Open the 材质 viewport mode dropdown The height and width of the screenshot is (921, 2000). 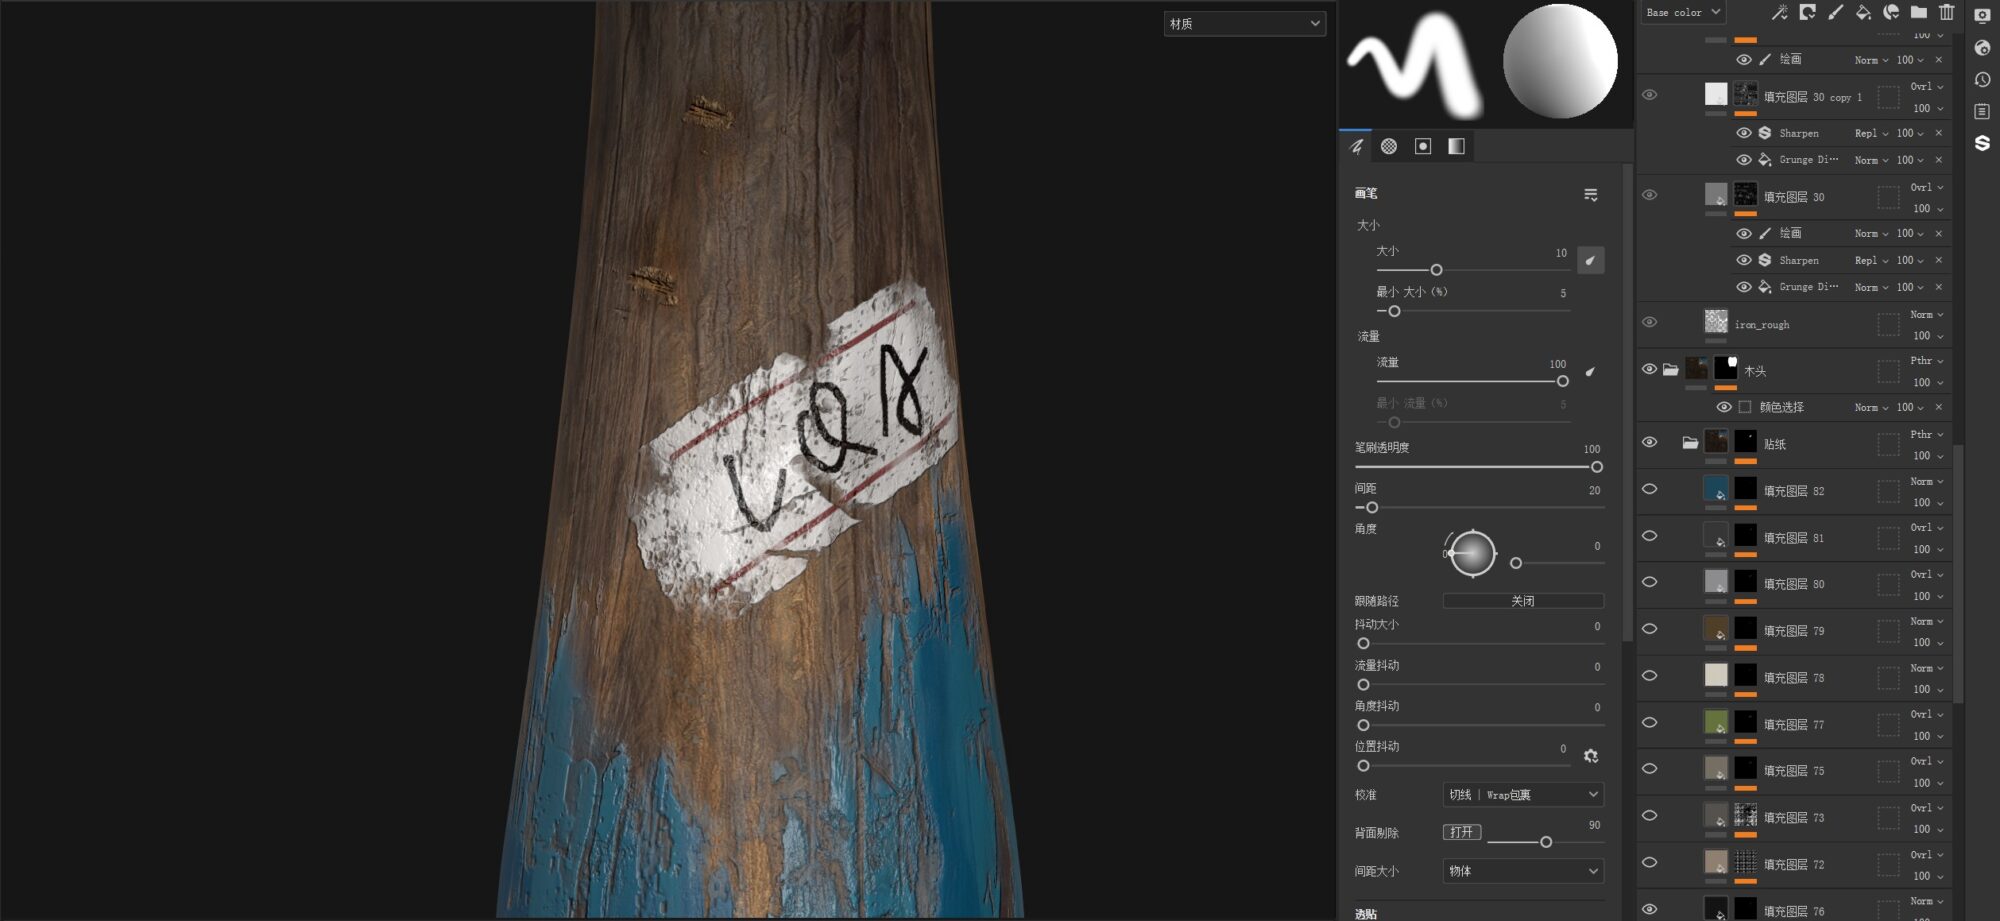coord(1245,24)
